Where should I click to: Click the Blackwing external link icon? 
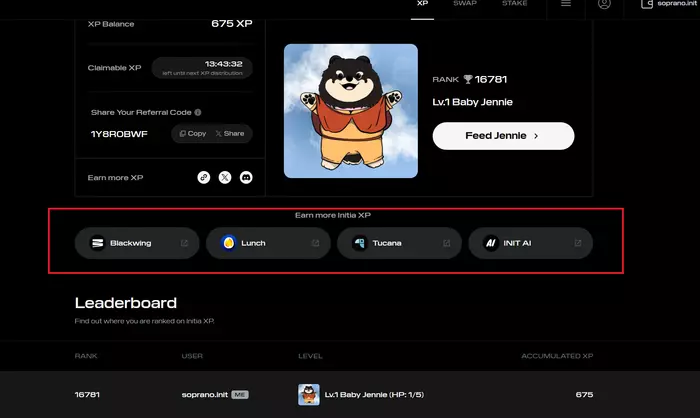point(184,243)
